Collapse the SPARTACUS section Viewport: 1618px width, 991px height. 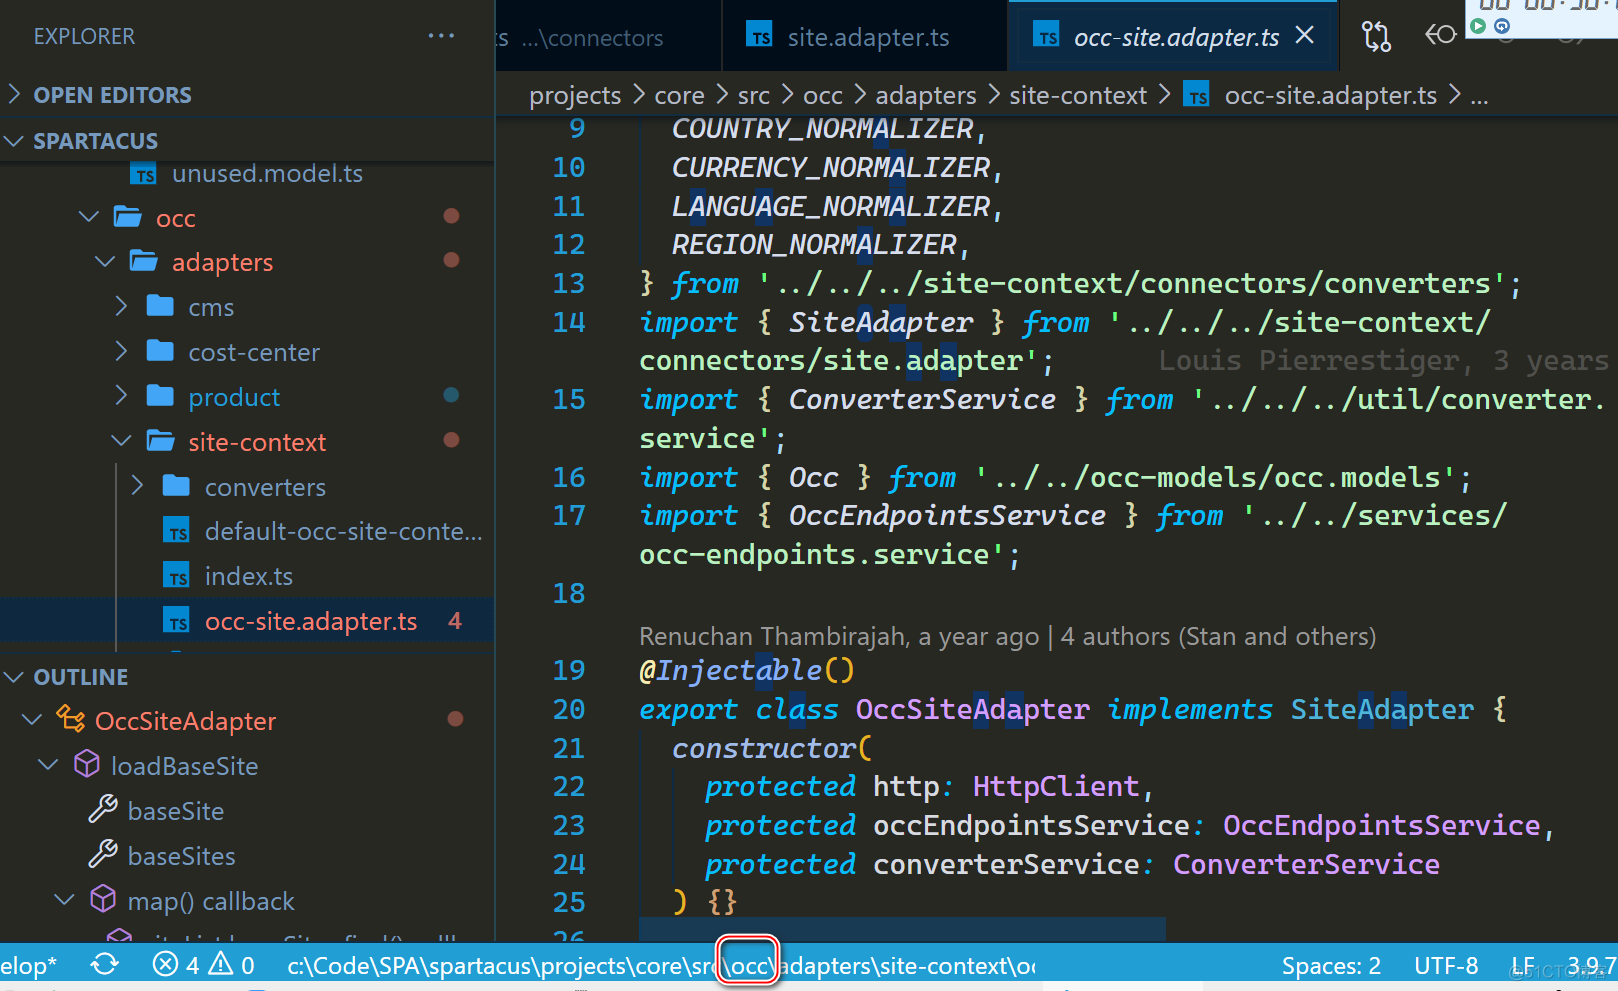(14, 140)
